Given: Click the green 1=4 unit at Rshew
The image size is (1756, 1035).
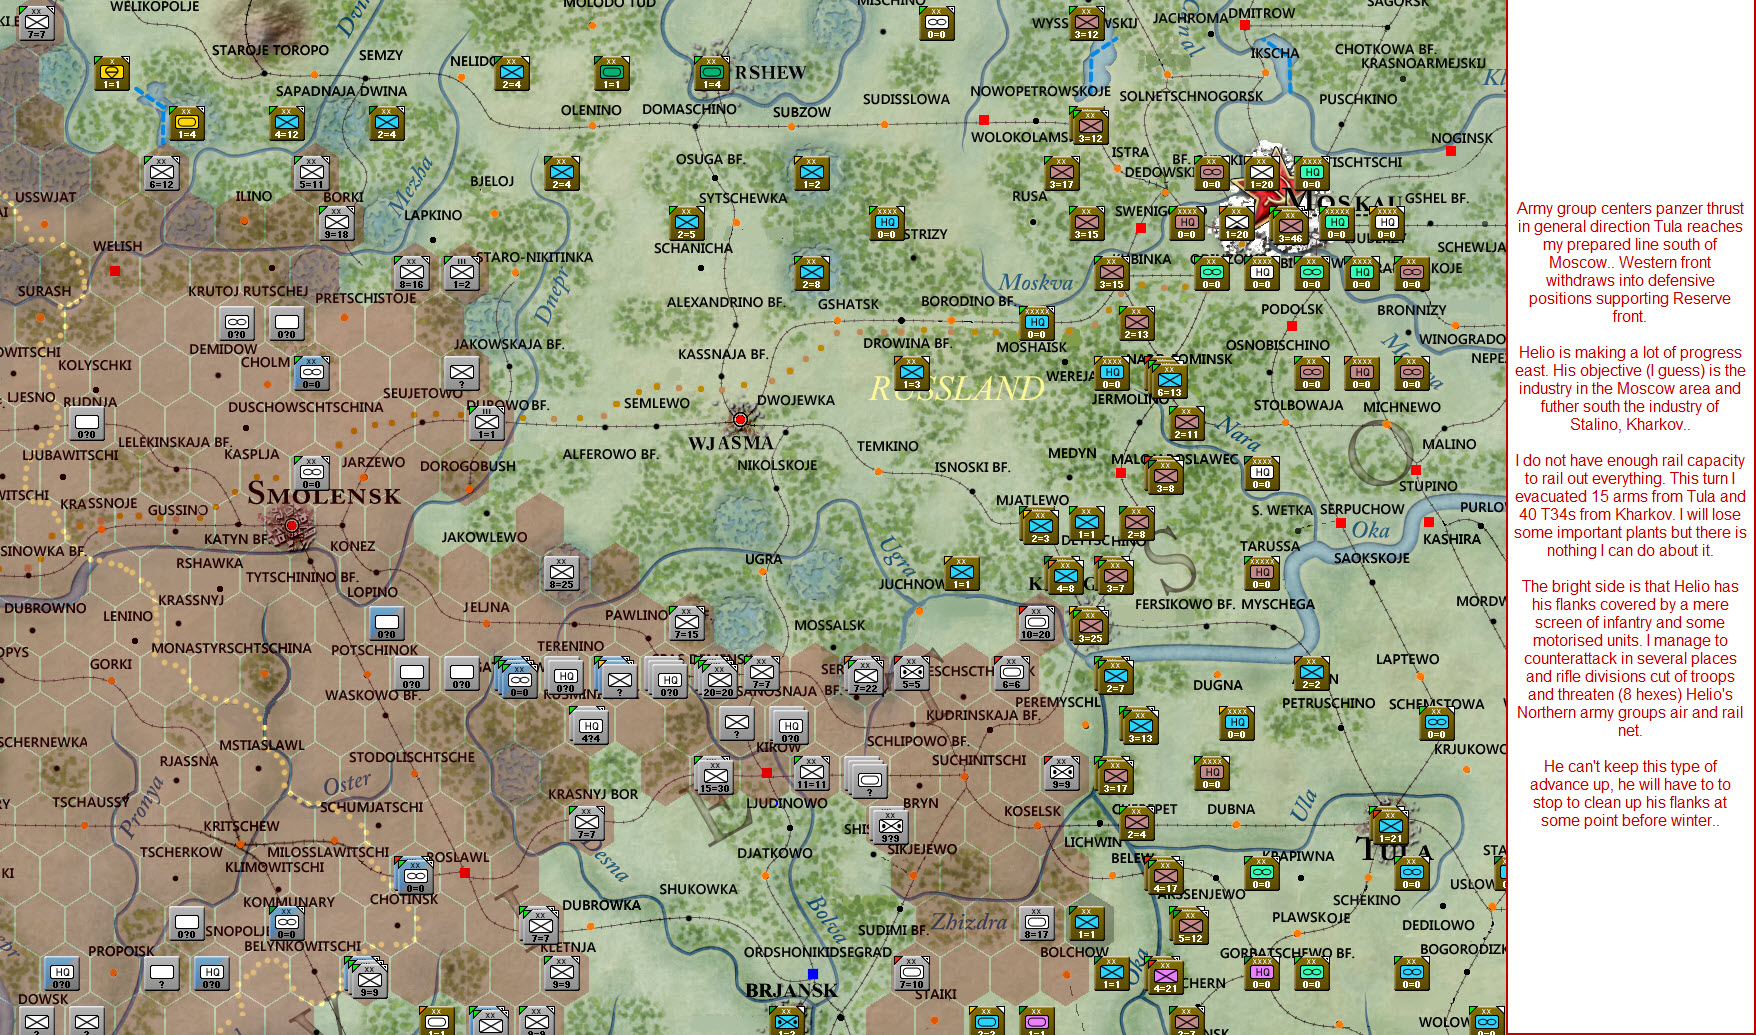Looking at the screenshot, I should 711,73.
